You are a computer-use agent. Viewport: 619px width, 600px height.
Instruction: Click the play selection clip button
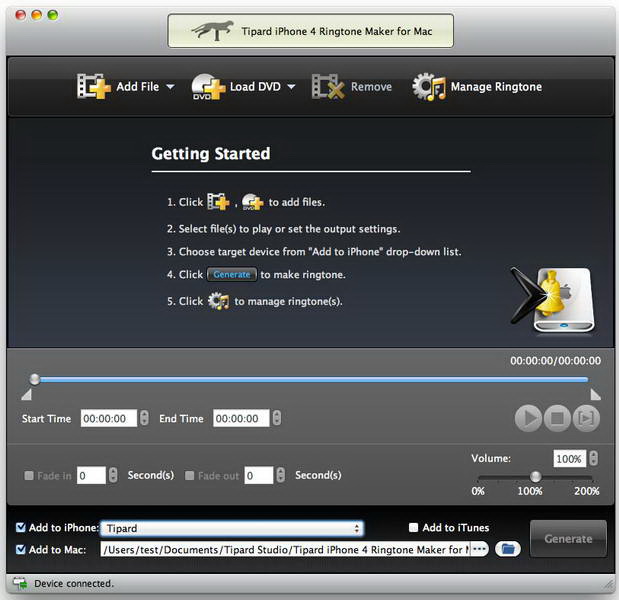pos(586,418)
